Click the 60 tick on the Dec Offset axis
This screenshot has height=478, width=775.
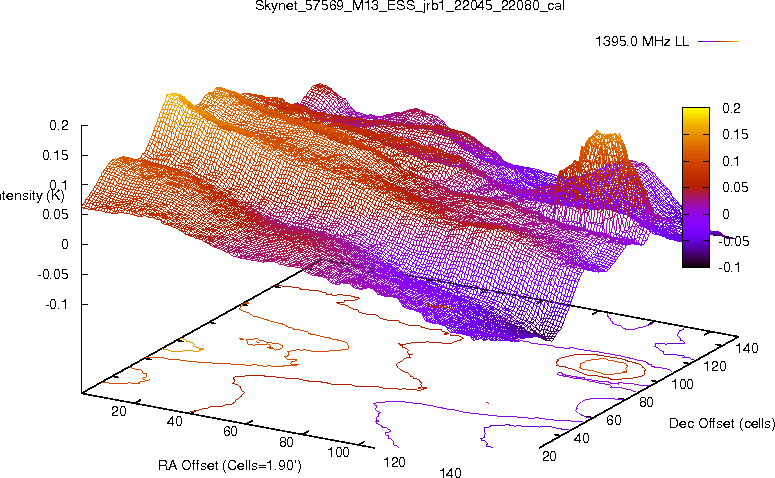613,420
